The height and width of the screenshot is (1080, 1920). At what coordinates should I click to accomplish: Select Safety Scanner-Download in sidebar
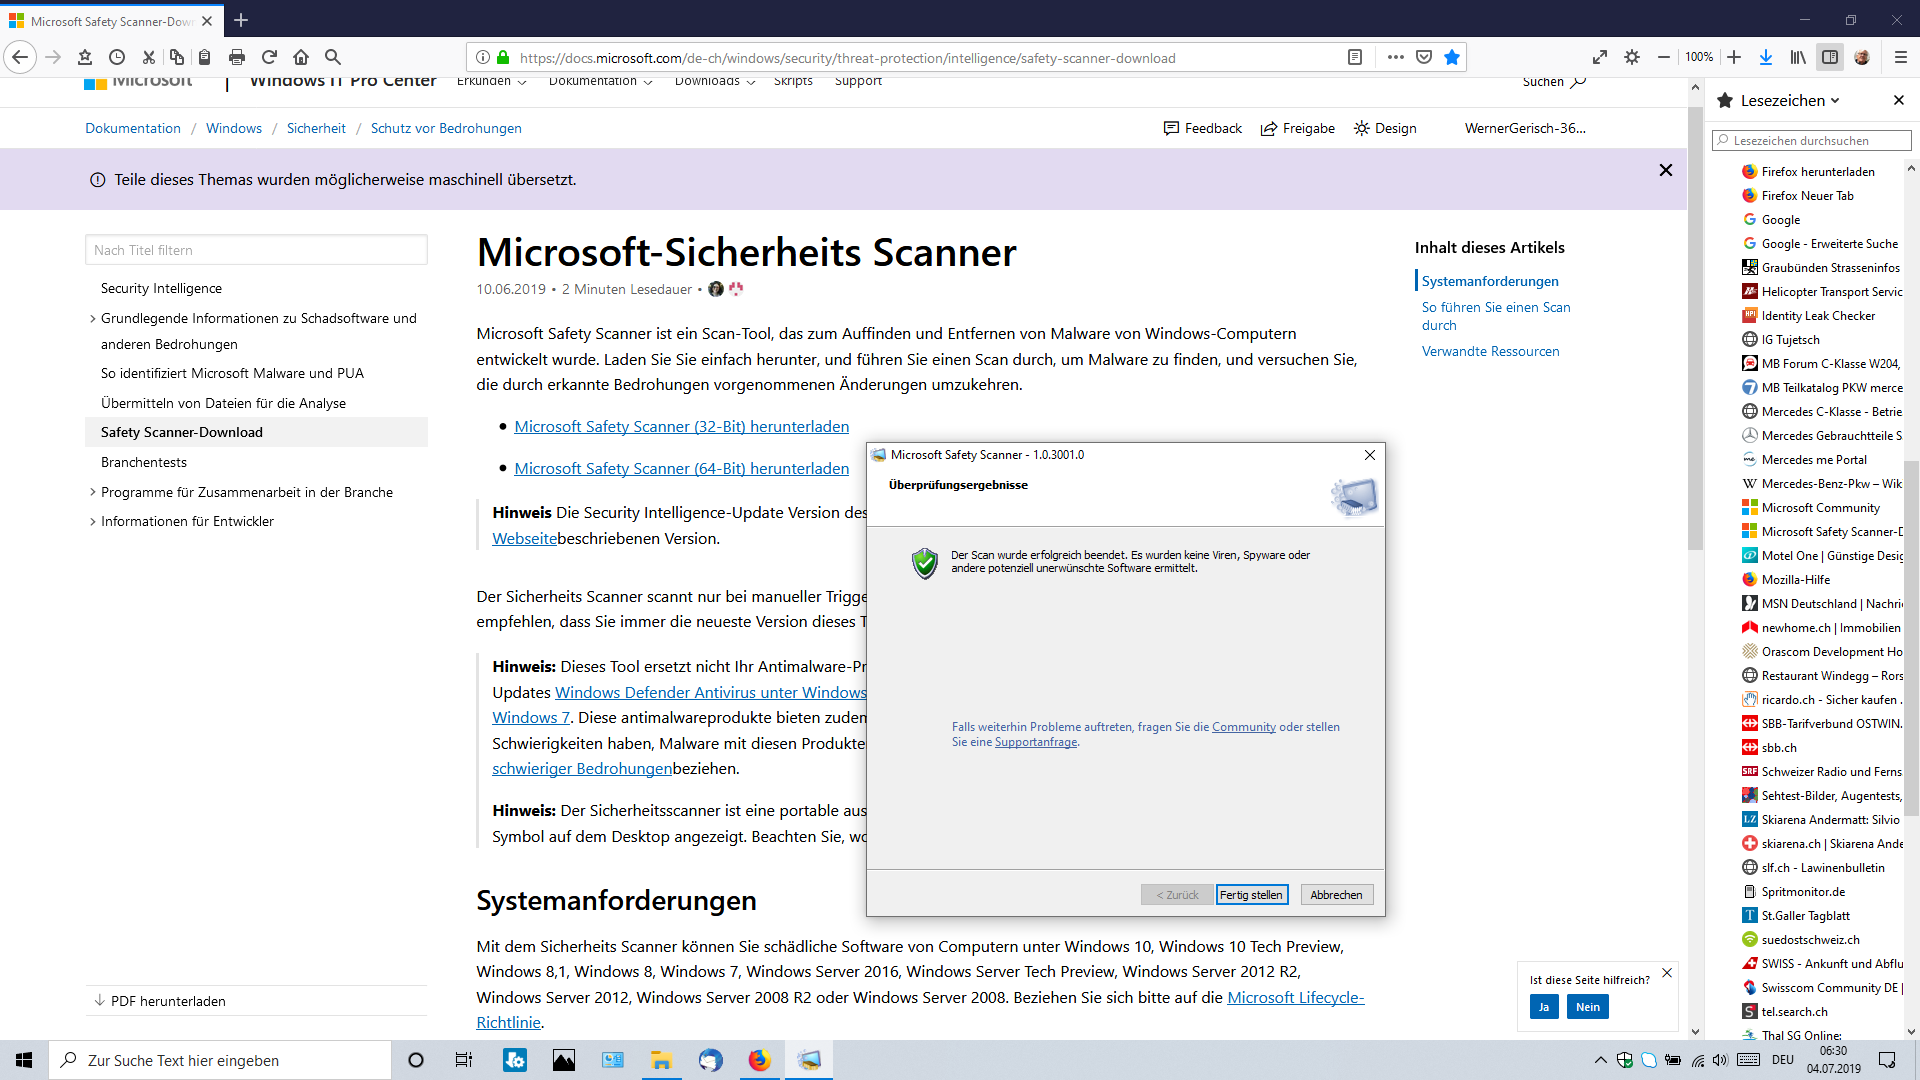point(256,432)
